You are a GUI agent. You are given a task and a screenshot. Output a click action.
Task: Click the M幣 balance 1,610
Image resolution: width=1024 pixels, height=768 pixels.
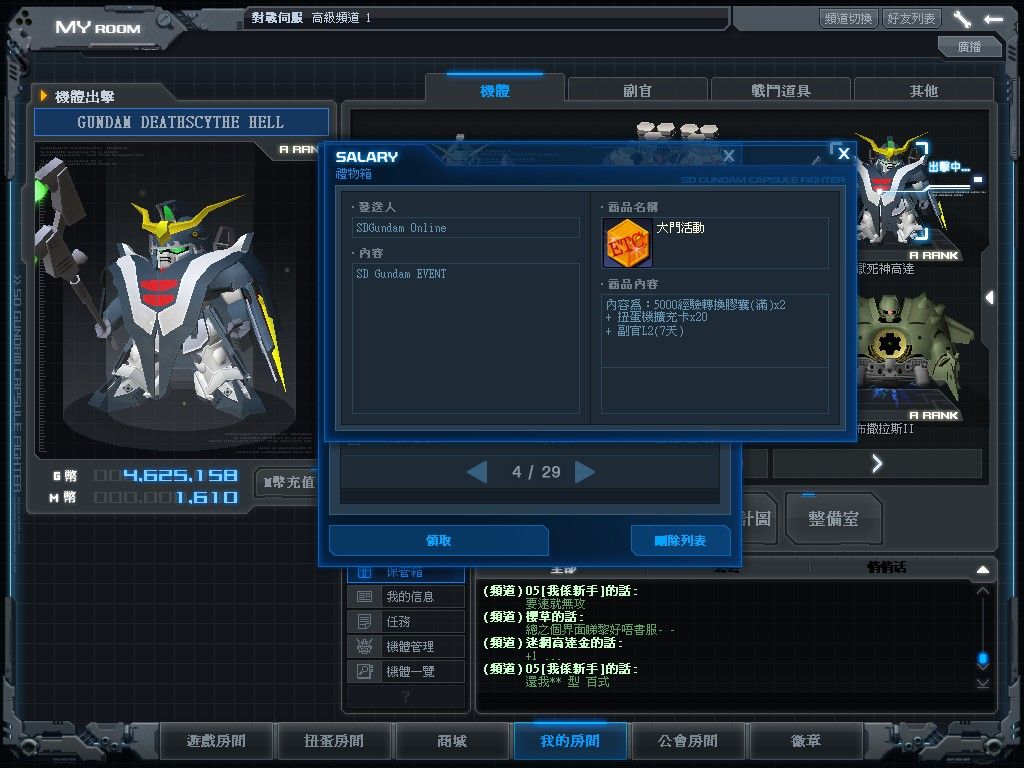[x=206, y=498]
